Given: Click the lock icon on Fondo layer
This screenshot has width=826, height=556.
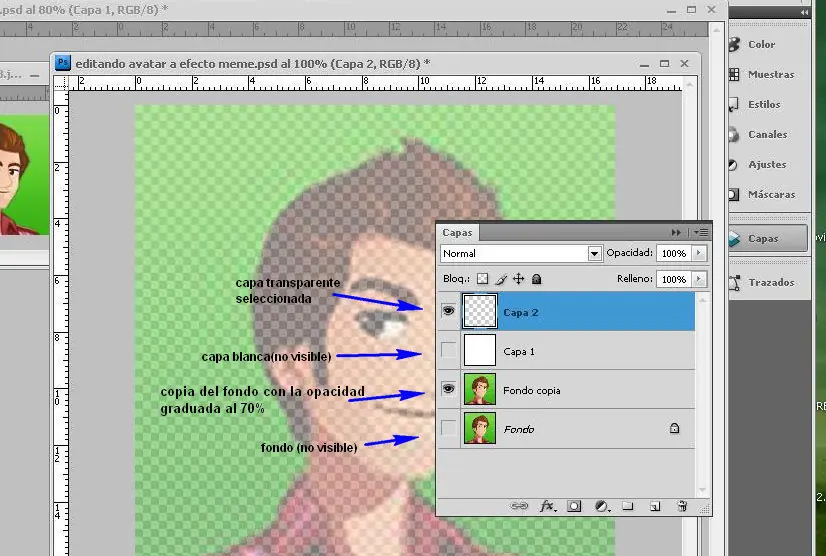Looking at the screenshot, I should 674,428.
